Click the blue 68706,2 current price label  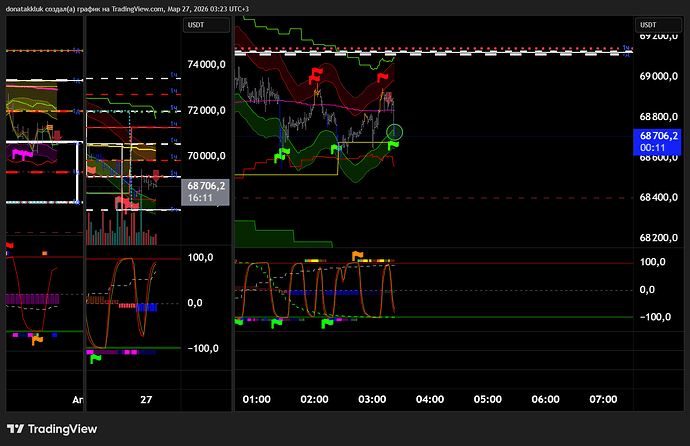(660, 141)
